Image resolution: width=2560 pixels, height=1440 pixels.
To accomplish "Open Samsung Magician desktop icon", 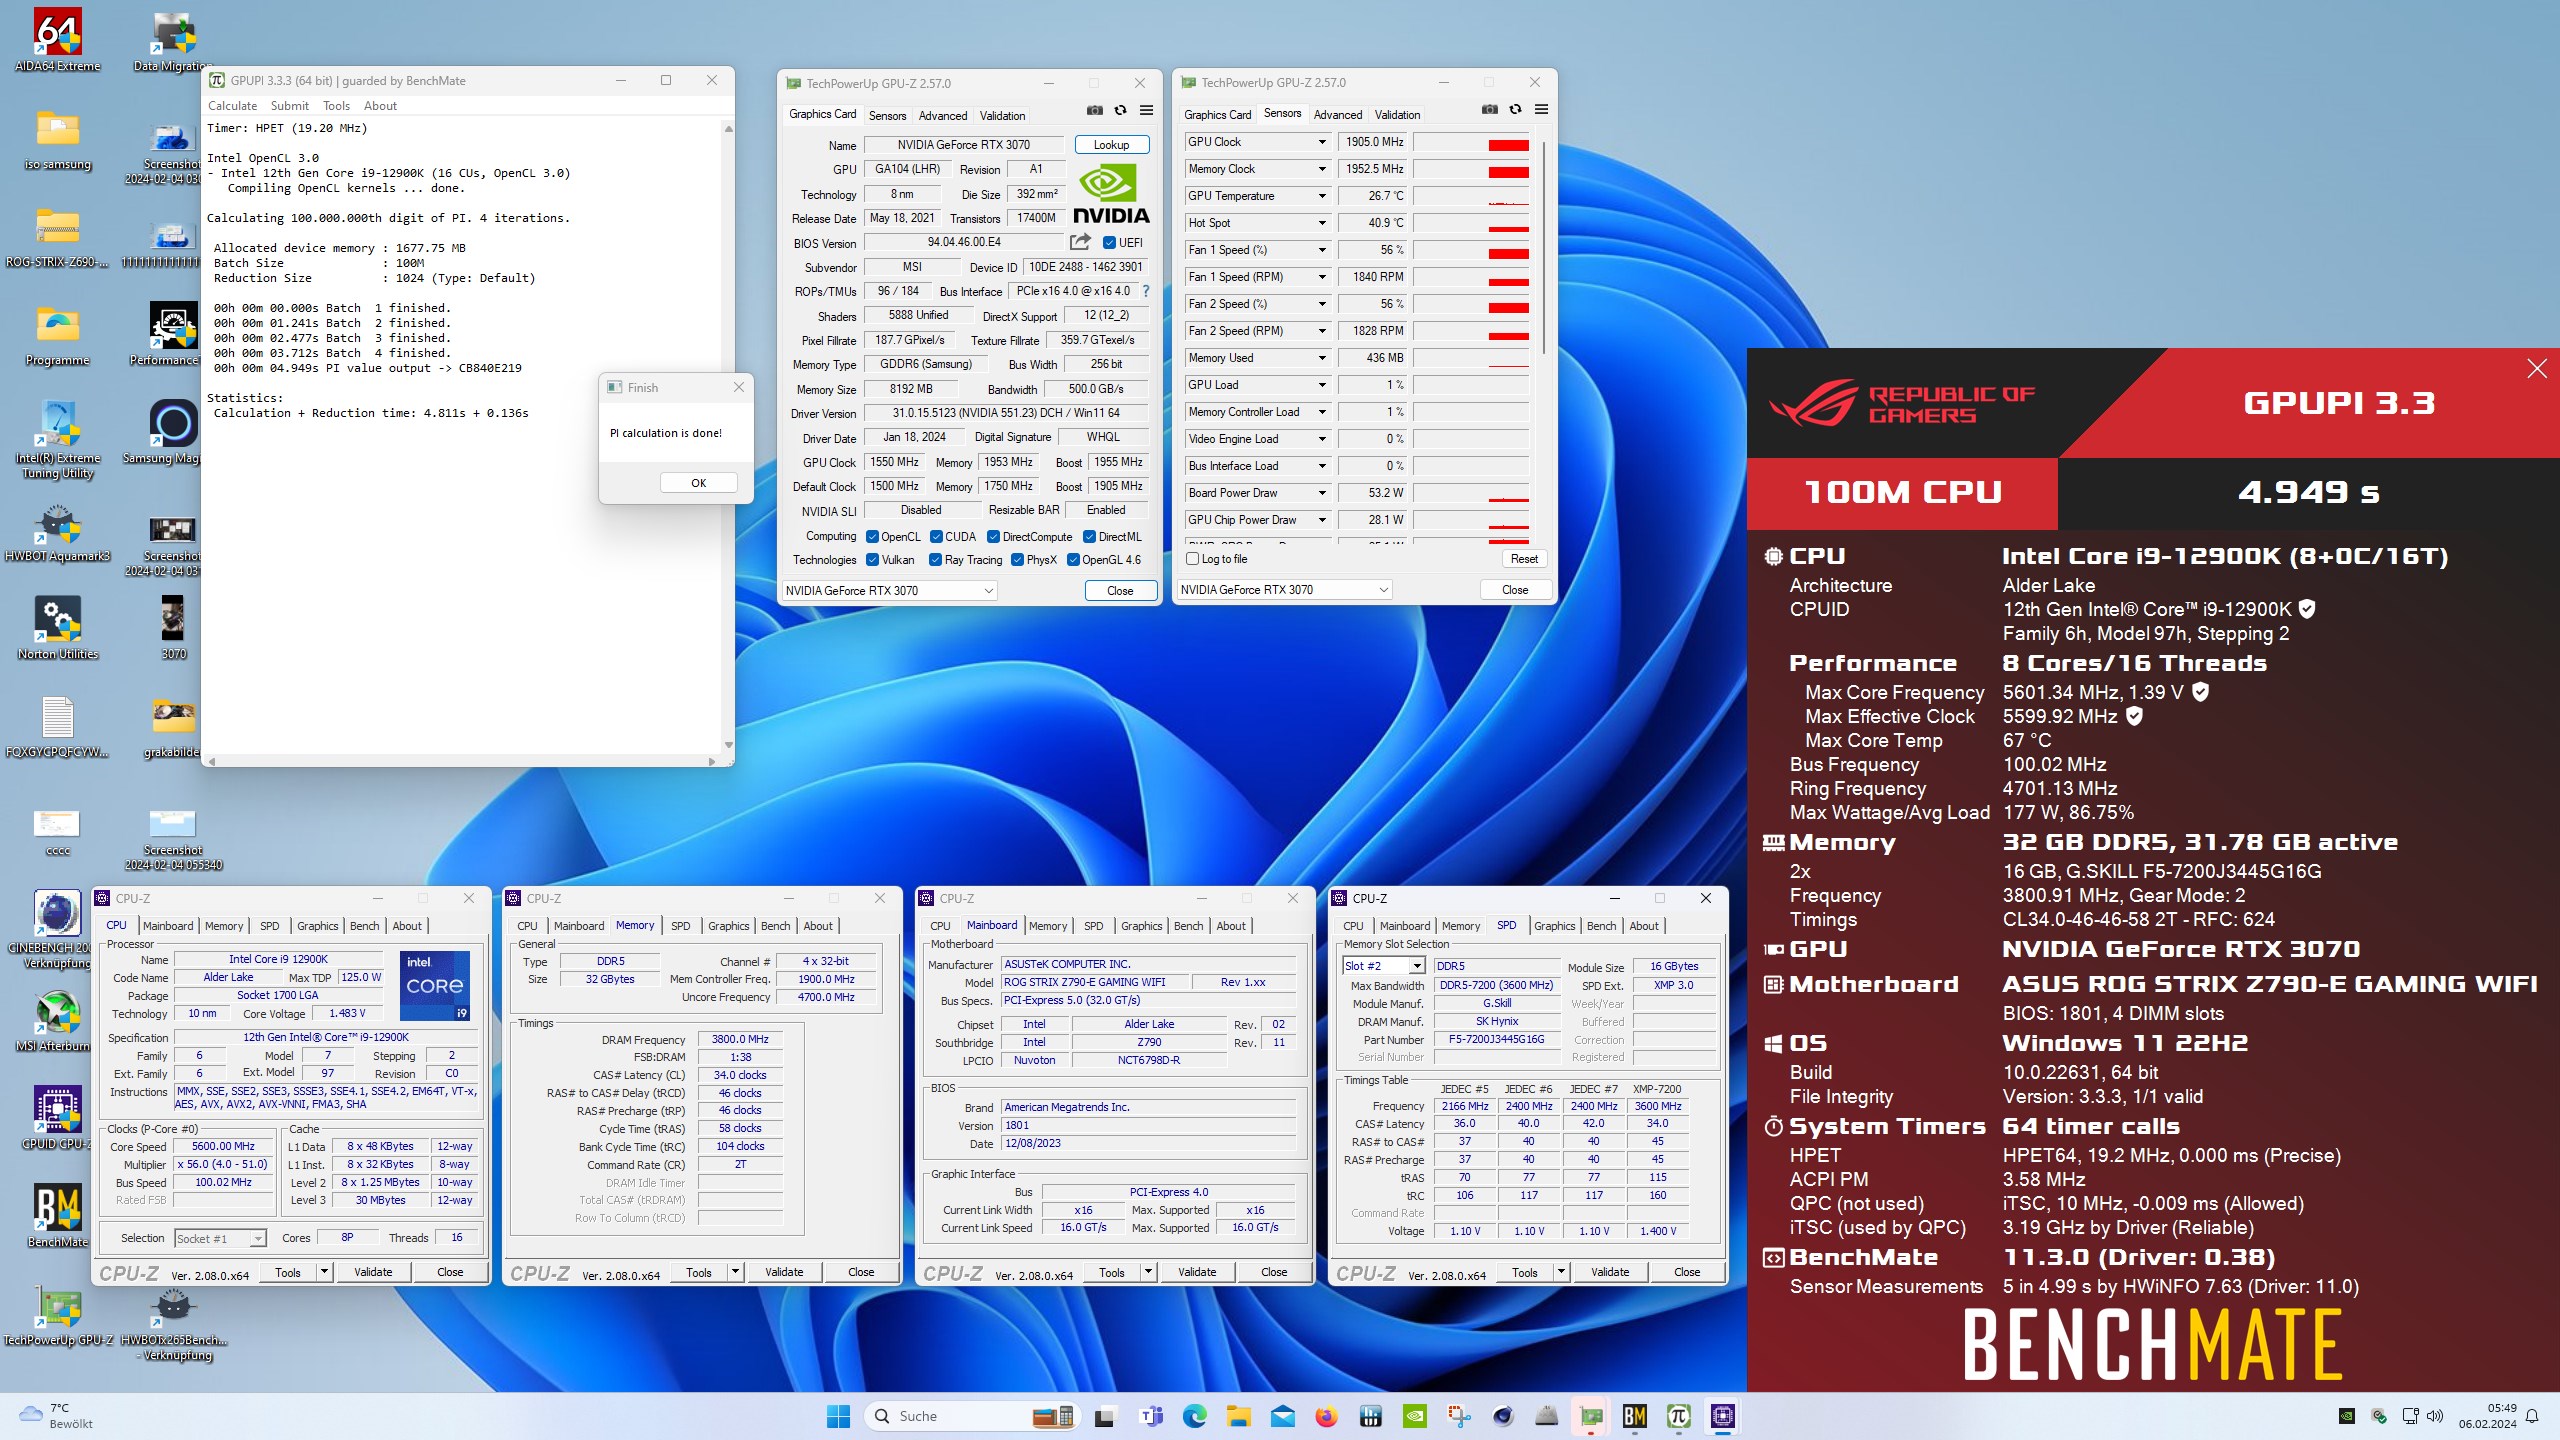I will click(172, 432).
